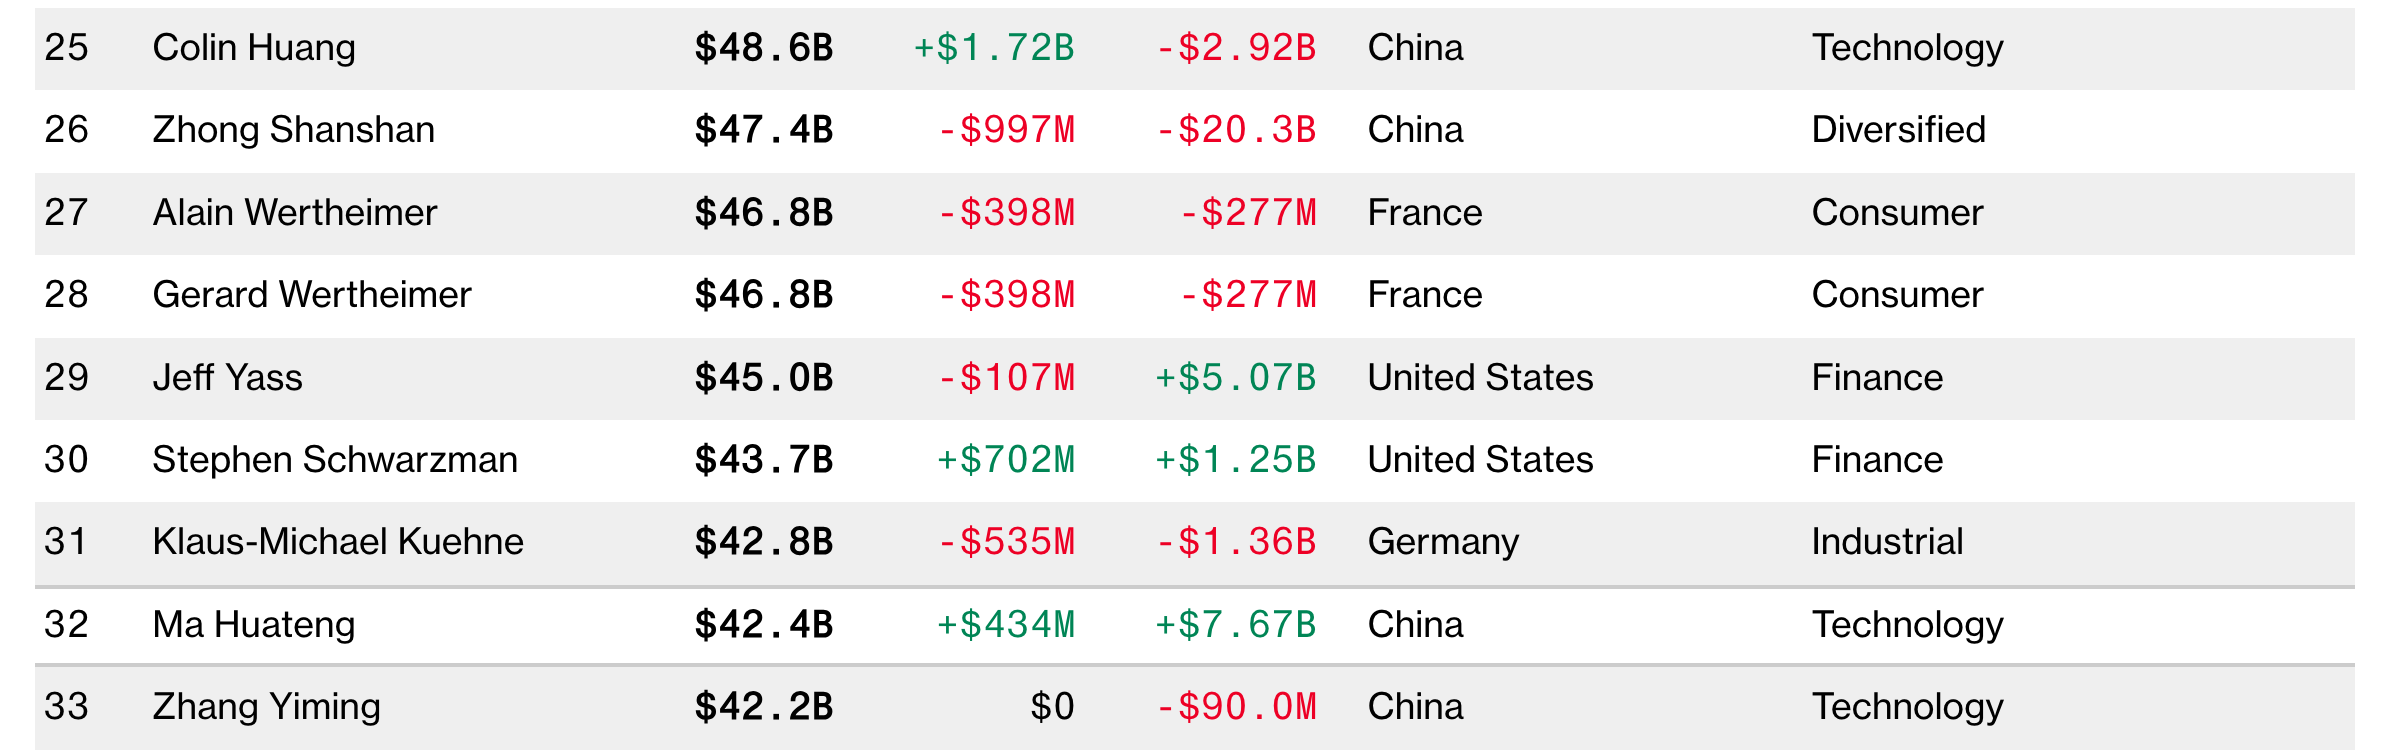
Task: Click Stephen Schwarzman's $43.7B net worth
Action: click(x=764, y=460)
